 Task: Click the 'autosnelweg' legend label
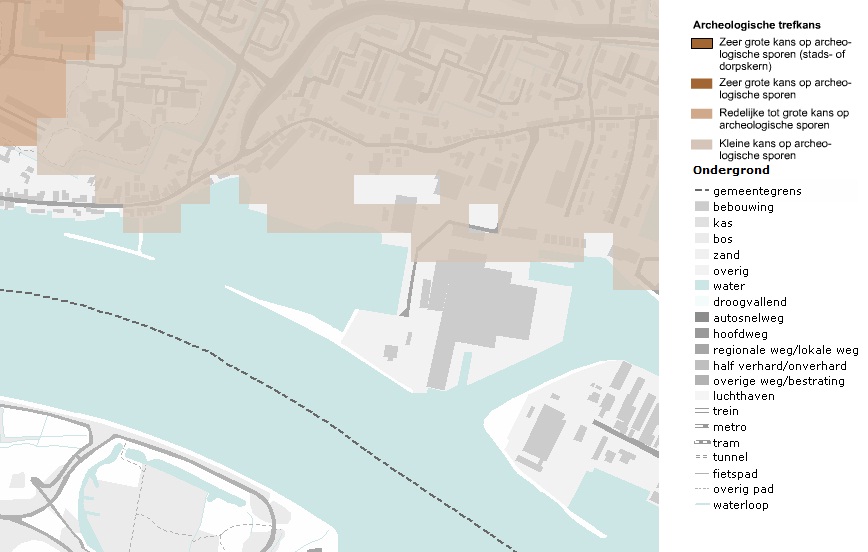coord(748,318)
